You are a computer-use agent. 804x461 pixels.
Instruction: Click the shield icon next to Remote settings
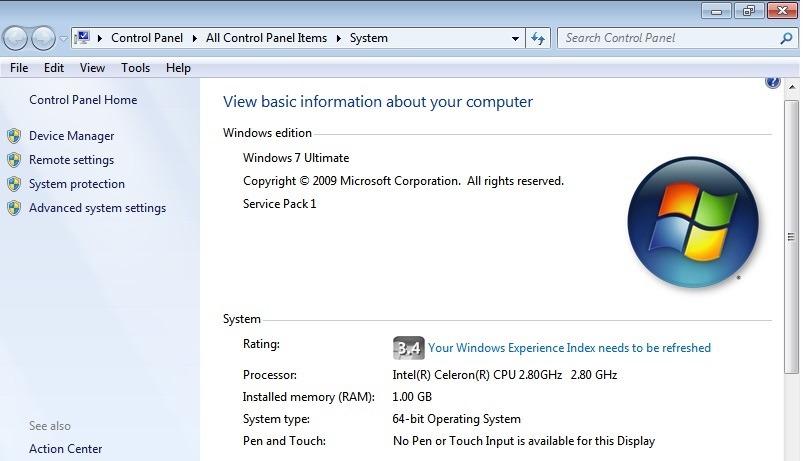[14, 160]
